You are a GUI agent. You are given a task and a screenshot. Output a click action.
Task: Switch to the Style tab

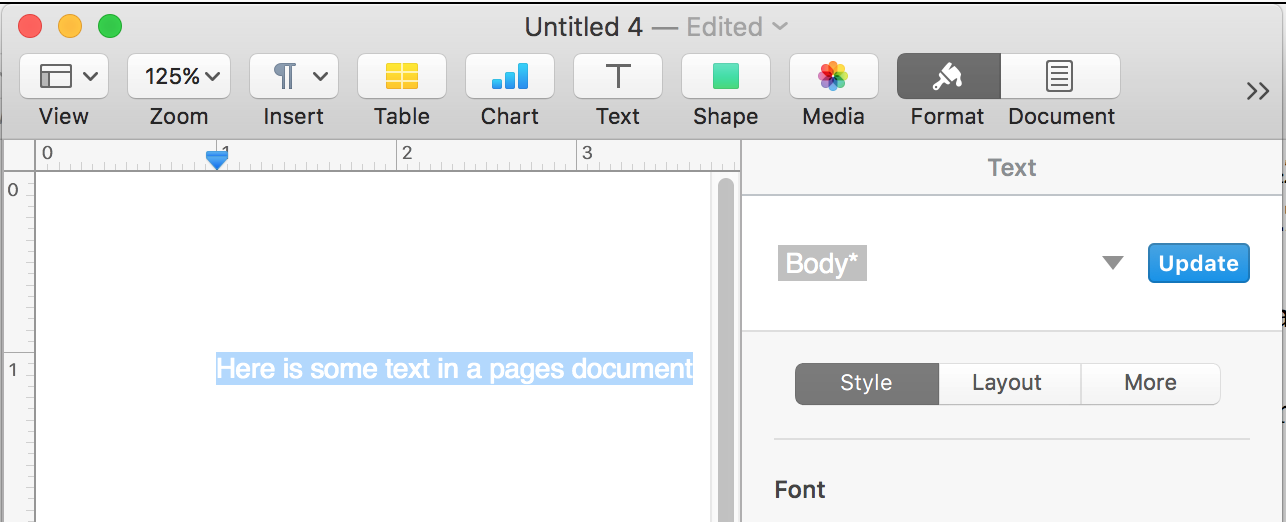[867, 383]
